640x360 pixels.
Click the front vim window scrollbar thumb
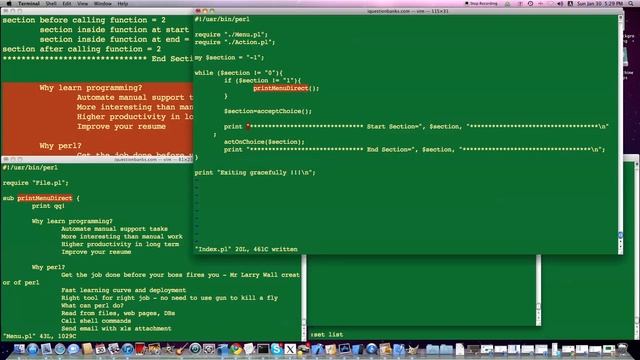point(620,235)
